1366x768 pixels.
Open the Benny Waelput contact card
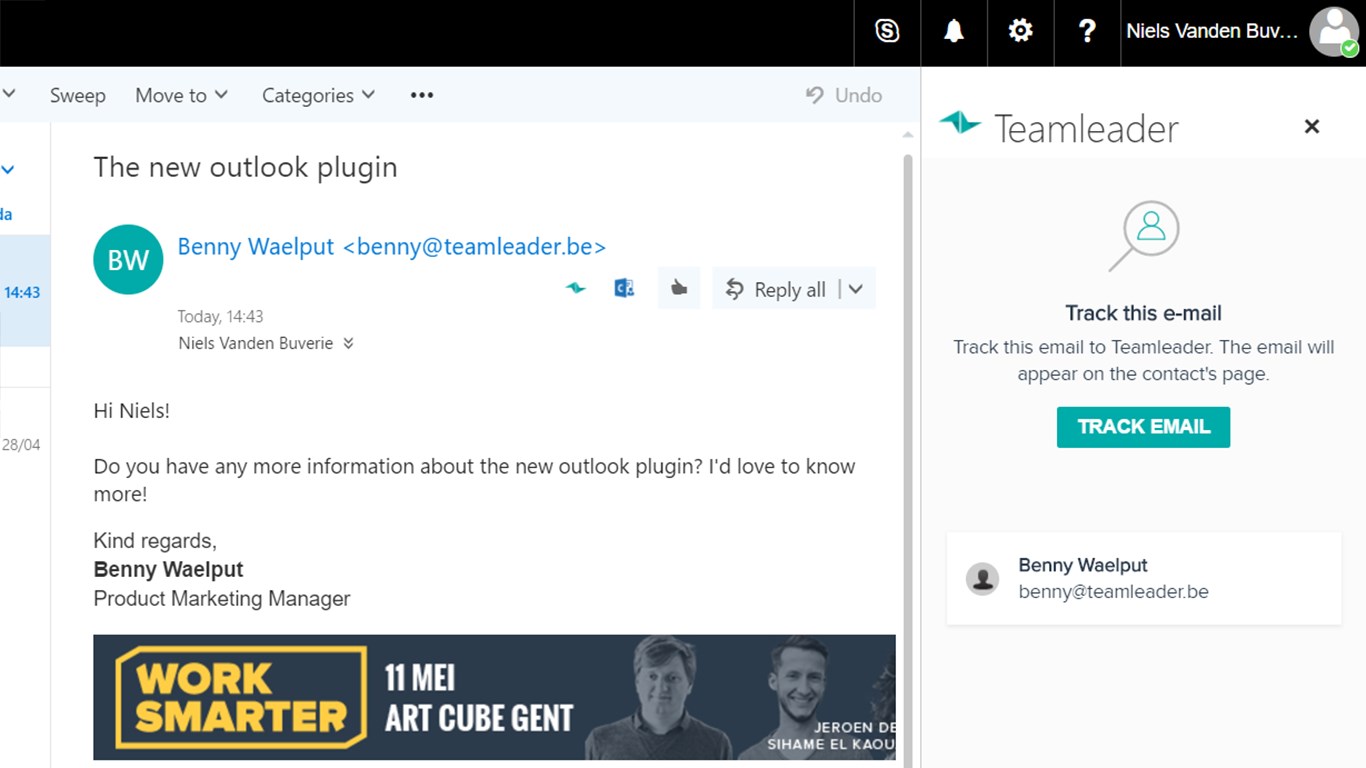tap(1144, 579)
